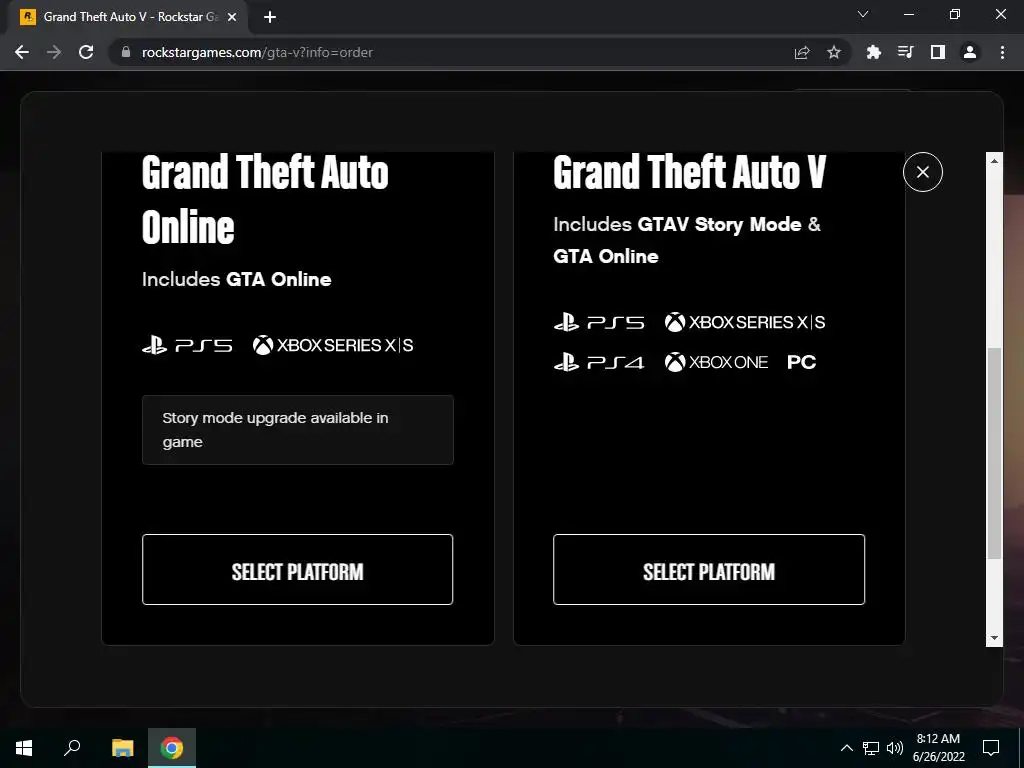Open the Chrome three-dot menu
This screenshot has height=768, width=1024.
click(1002, 52)
